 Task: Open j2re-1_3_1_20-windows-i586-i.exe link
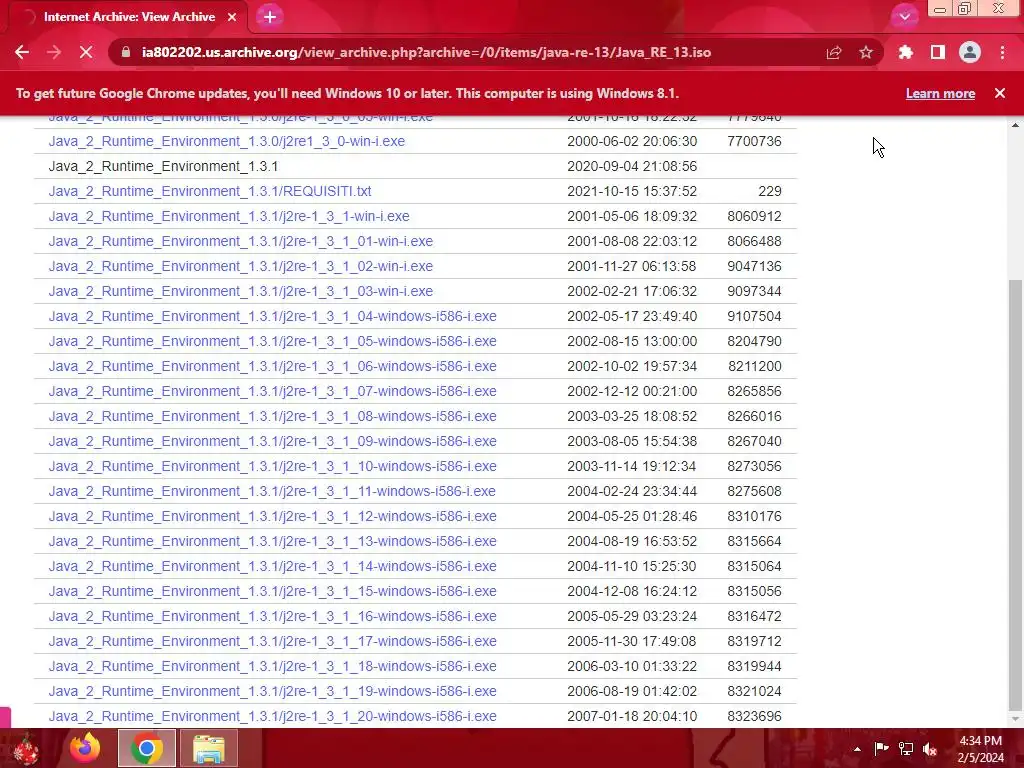point(272,716)
